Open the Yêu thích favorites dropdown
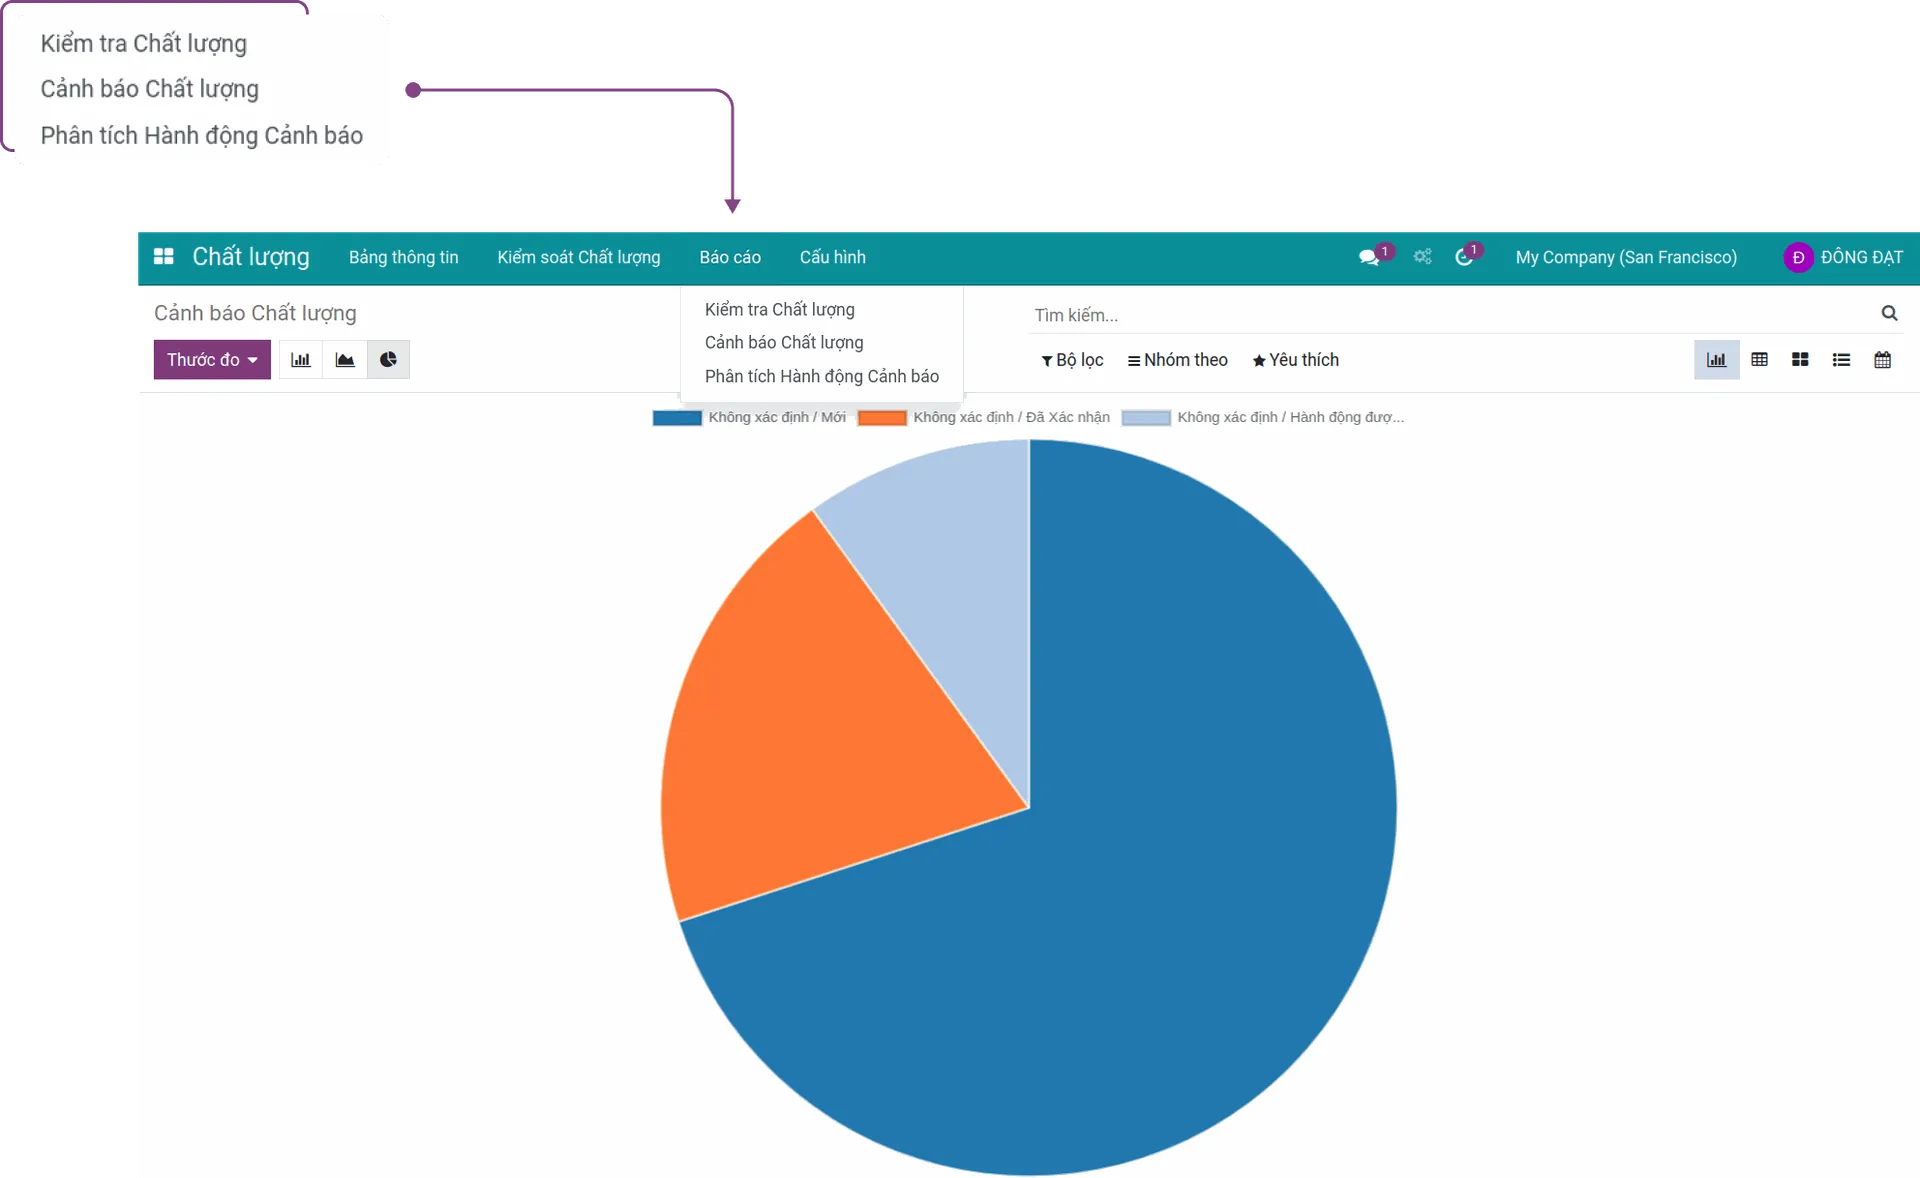 1295,360
